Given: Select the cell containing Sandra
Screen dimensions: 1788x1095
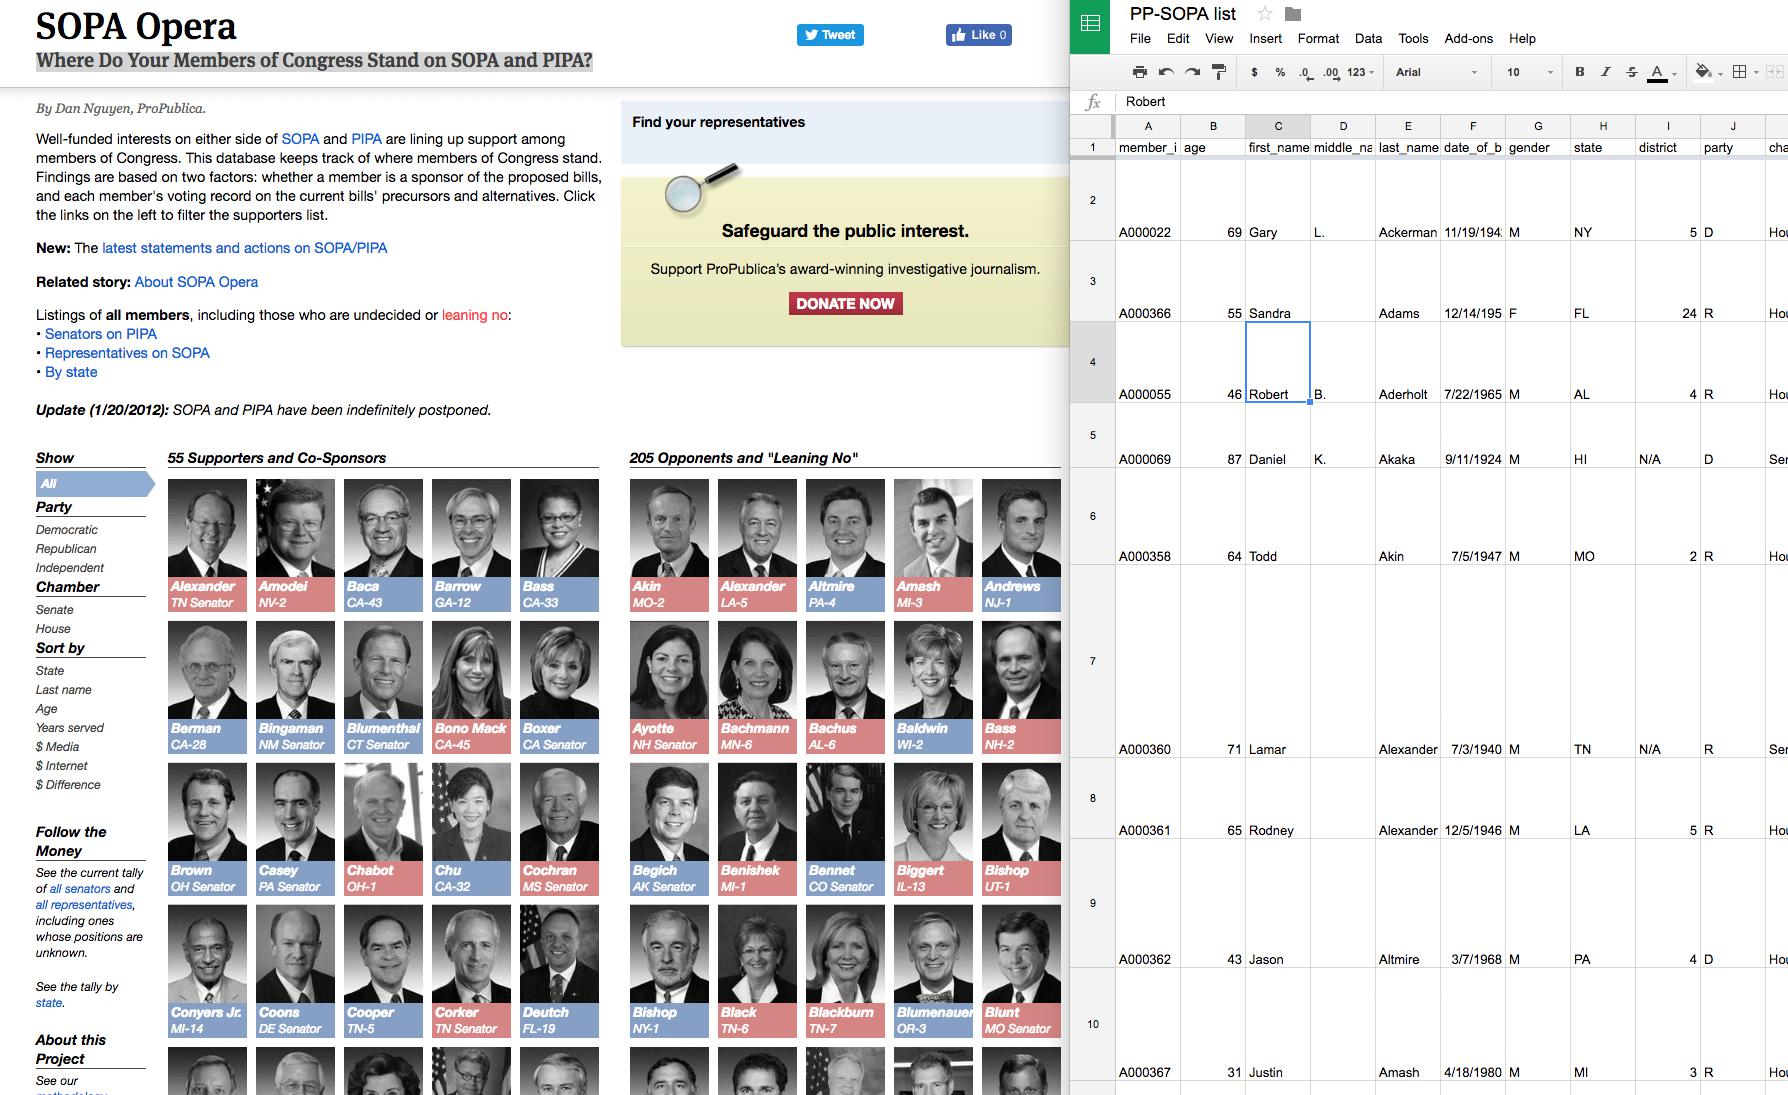Looking at the screenshot, I should click(x=1278, y=281).
